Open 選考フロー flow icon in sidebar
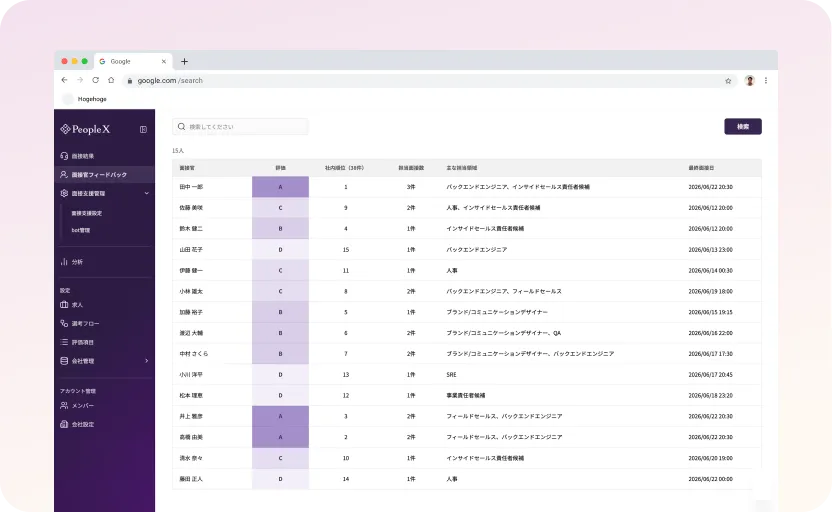 (64, 323)
